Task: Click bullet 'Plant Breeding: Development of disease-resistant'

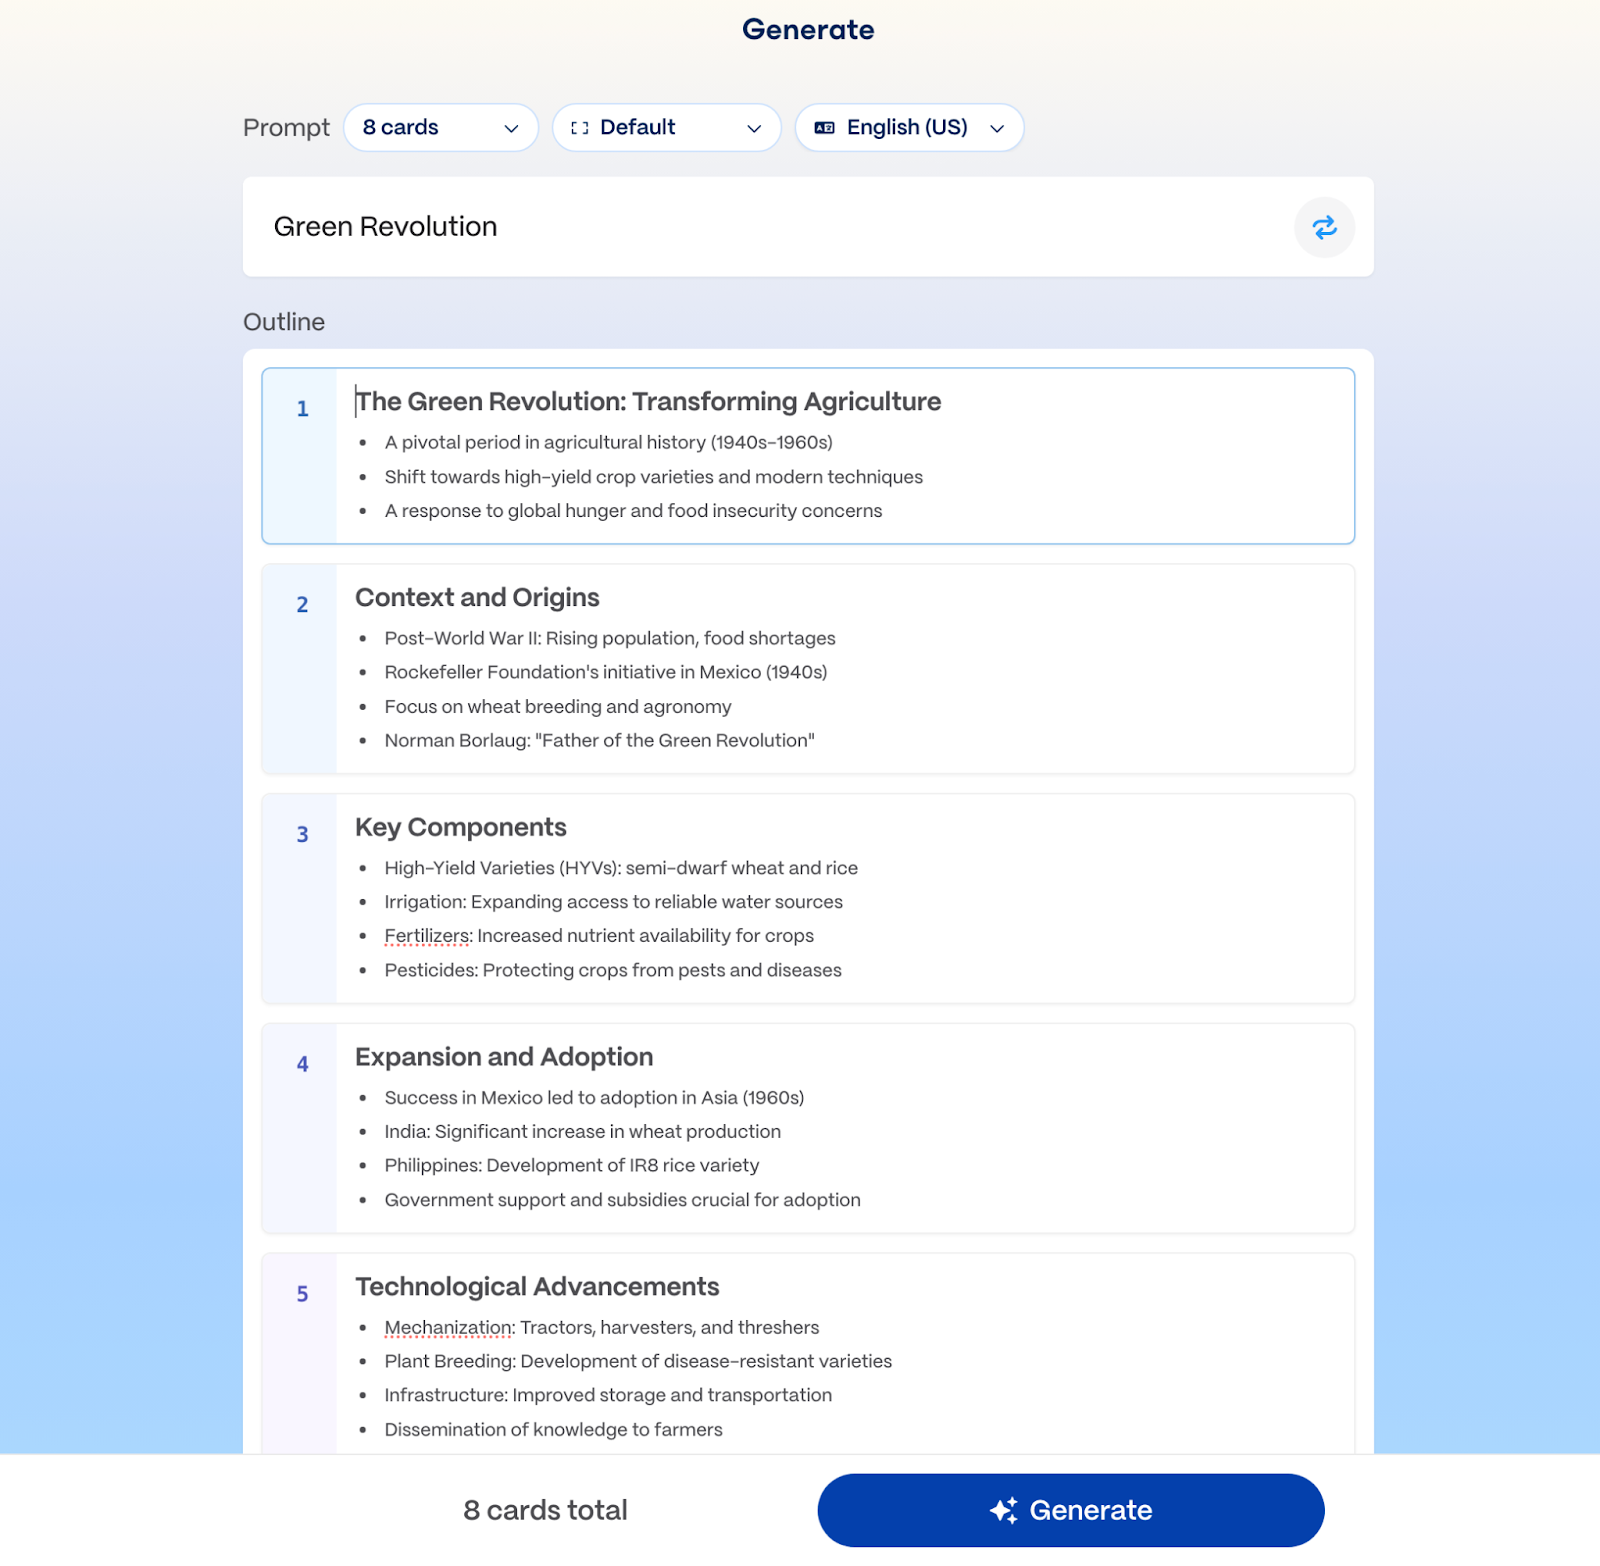Action: click(x=638, y=1362)
